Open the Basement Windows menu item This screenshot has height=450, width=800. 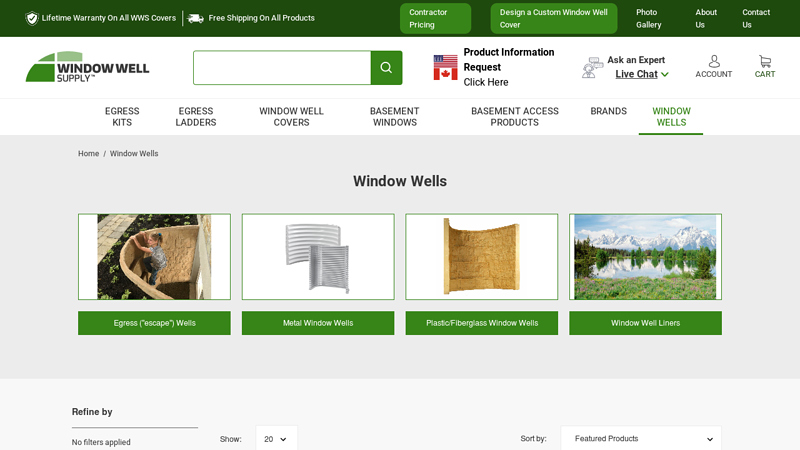394,117
